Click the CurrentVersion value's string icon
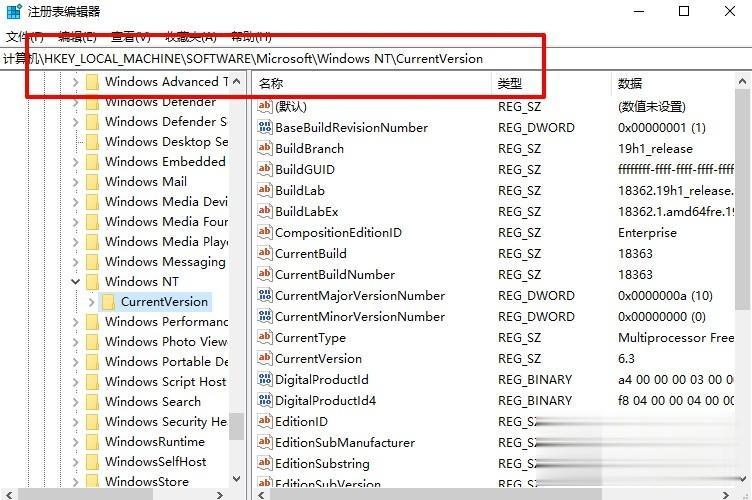This screenshot has height=500, width=752. tap(265, 359)
